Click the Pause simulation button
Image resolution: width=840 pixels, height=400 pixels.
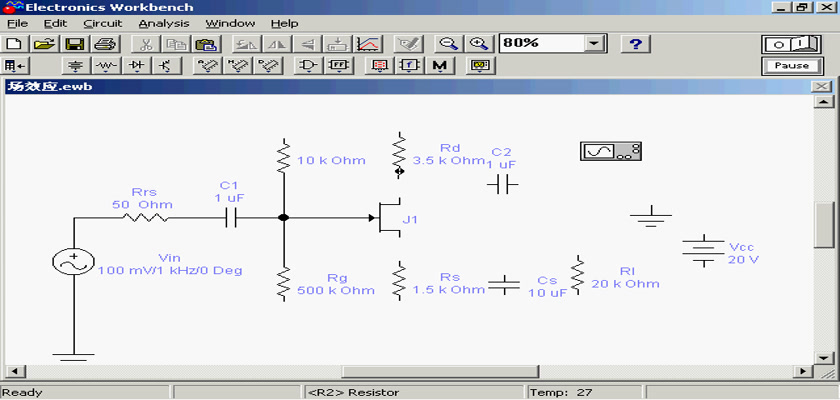pos(792,66)
